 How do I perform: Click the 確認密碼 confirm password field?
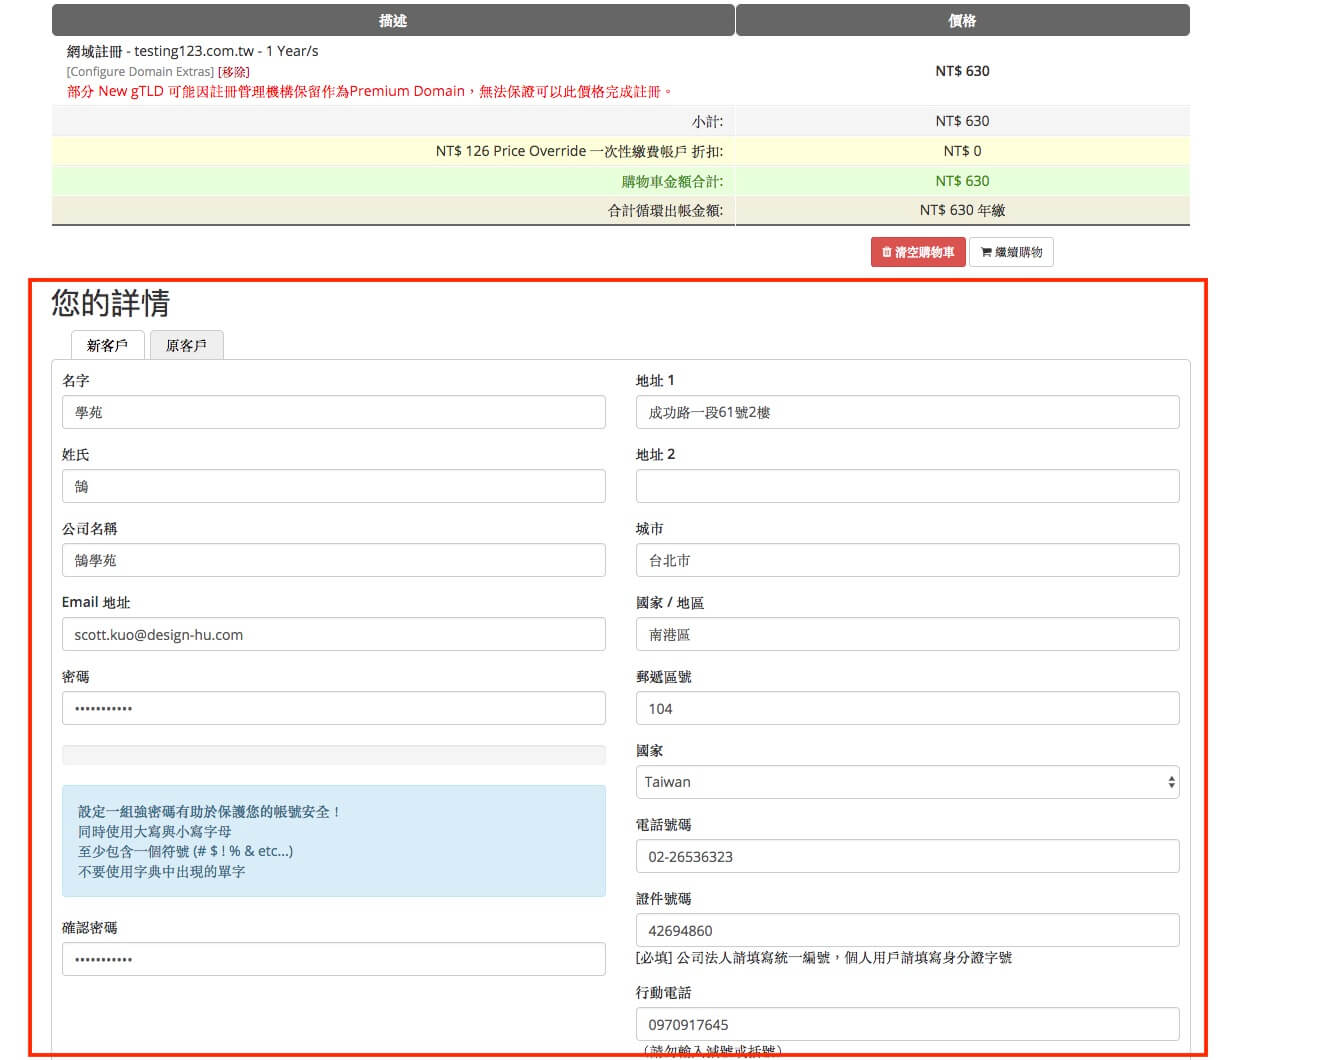334,959
